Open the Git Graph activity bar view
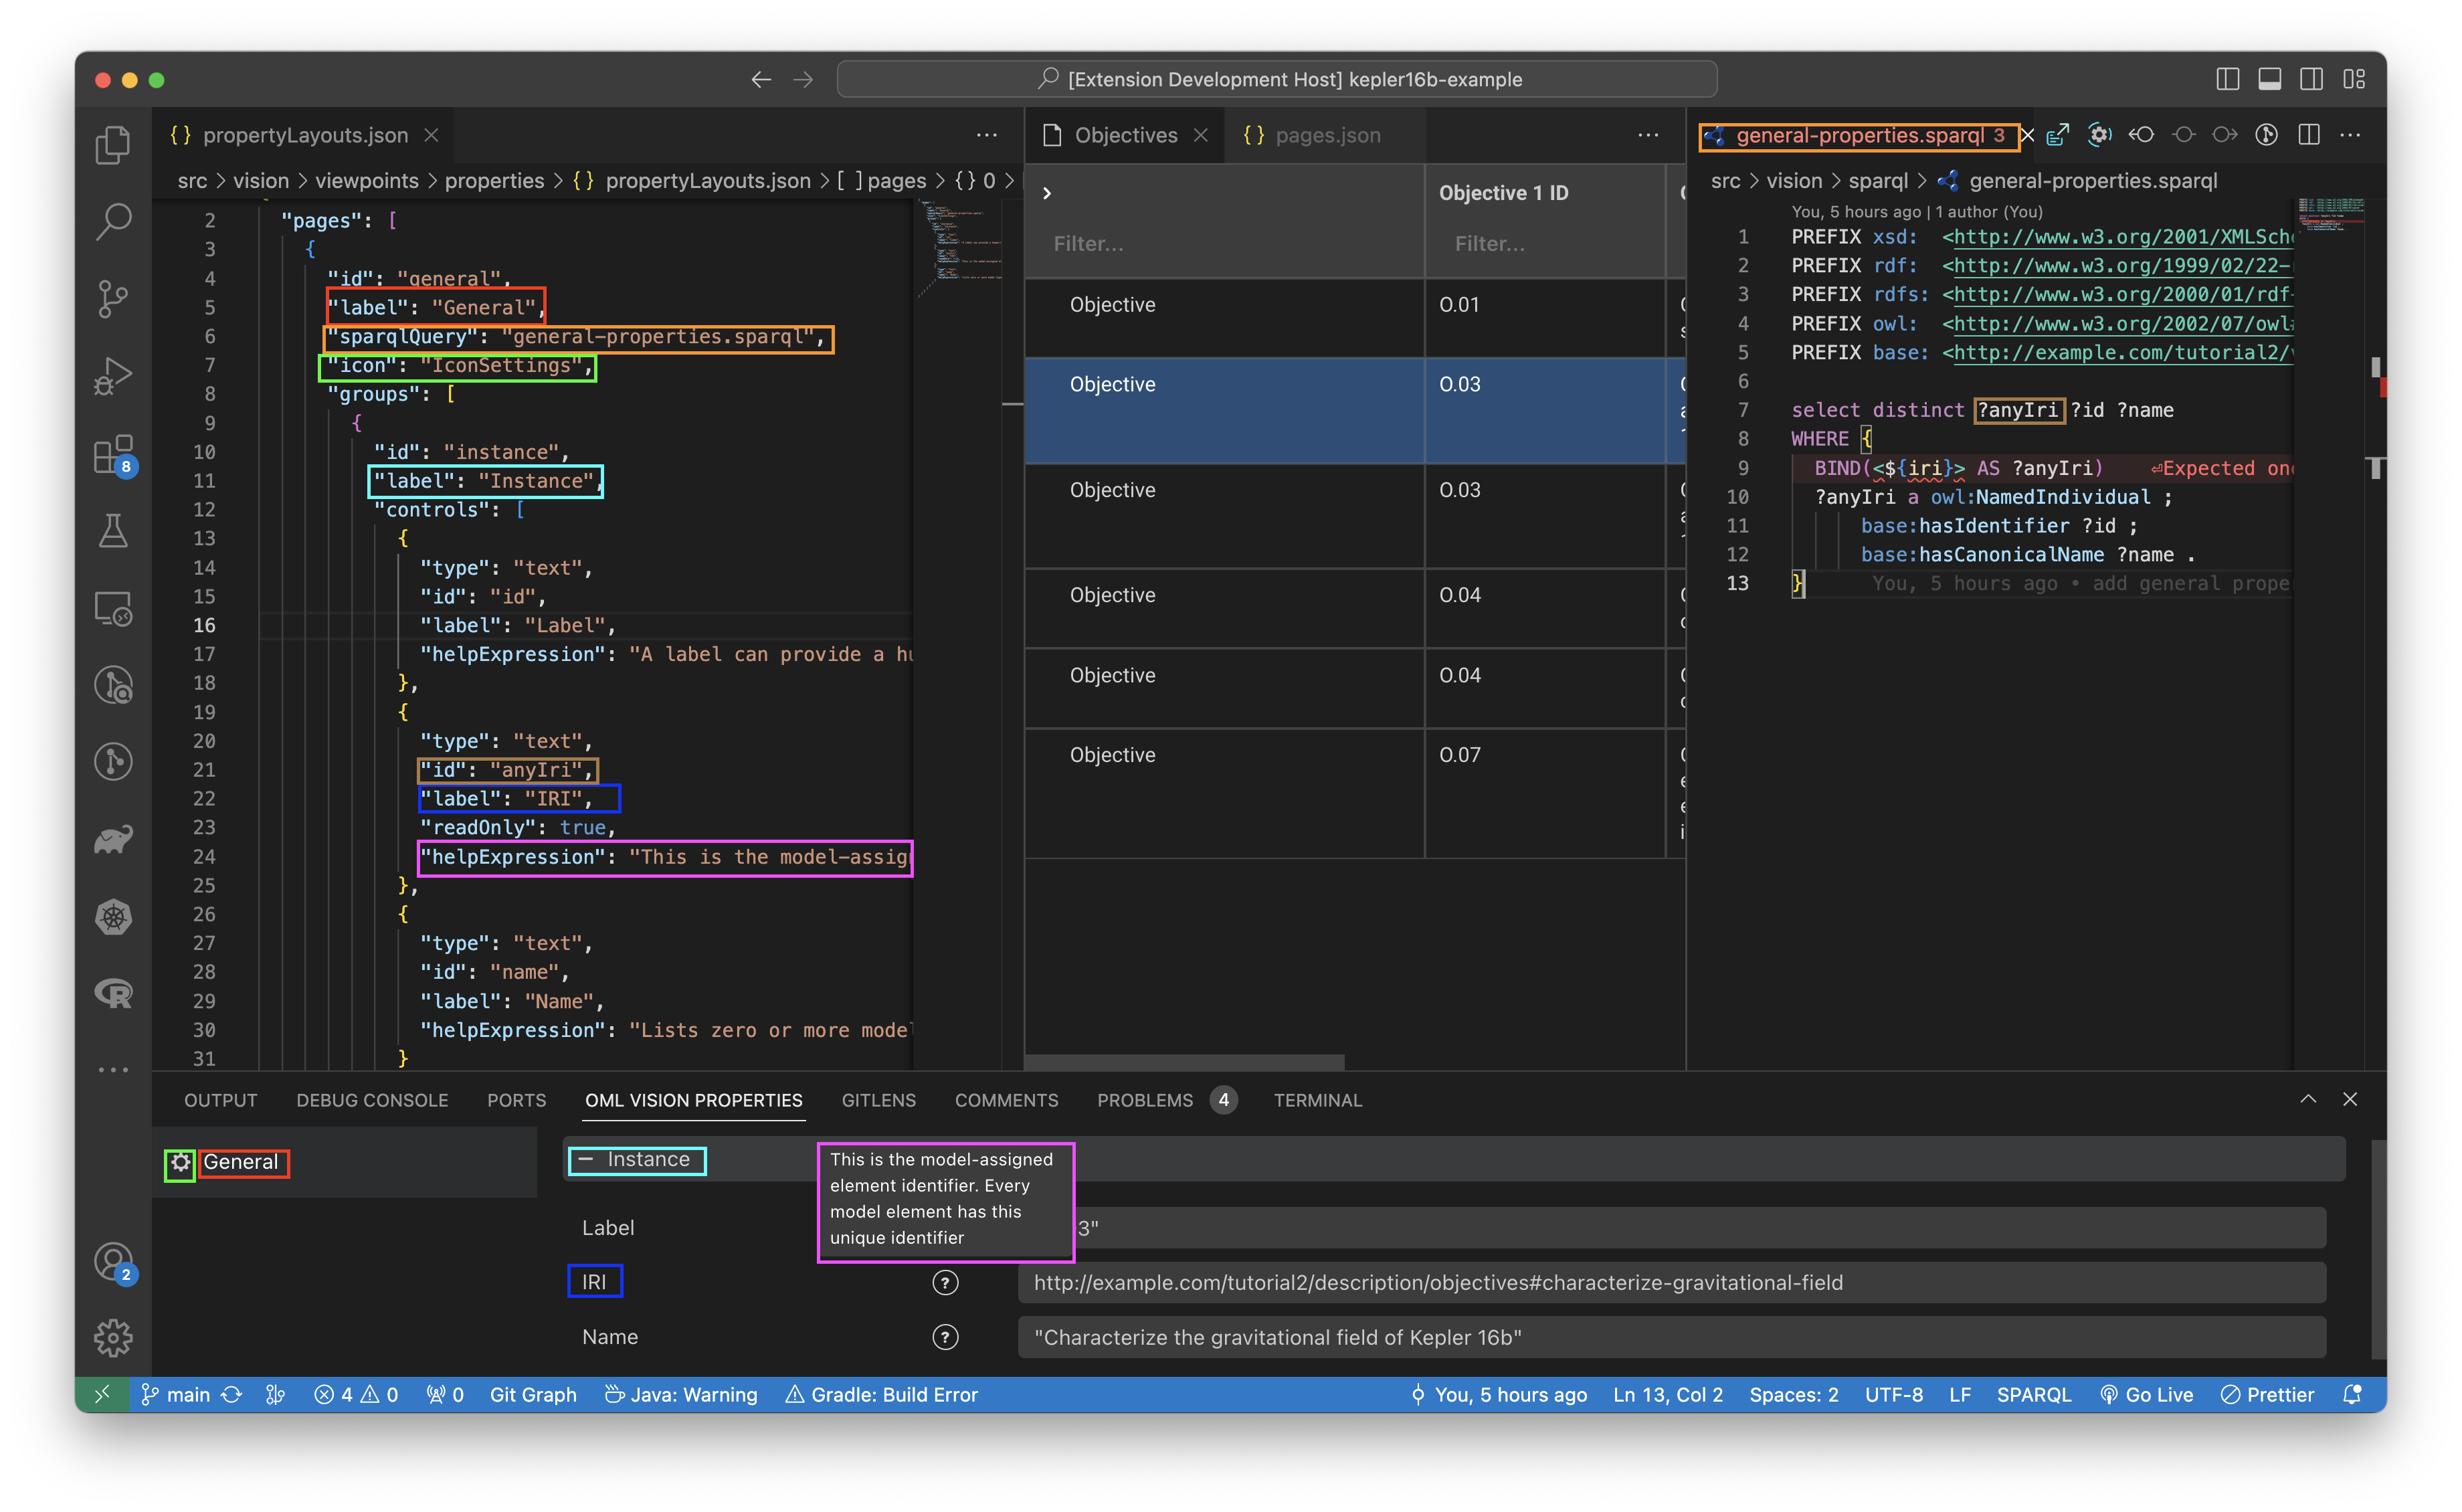Viewport: 2462px width, 1512px height. (x=113, y=762)
